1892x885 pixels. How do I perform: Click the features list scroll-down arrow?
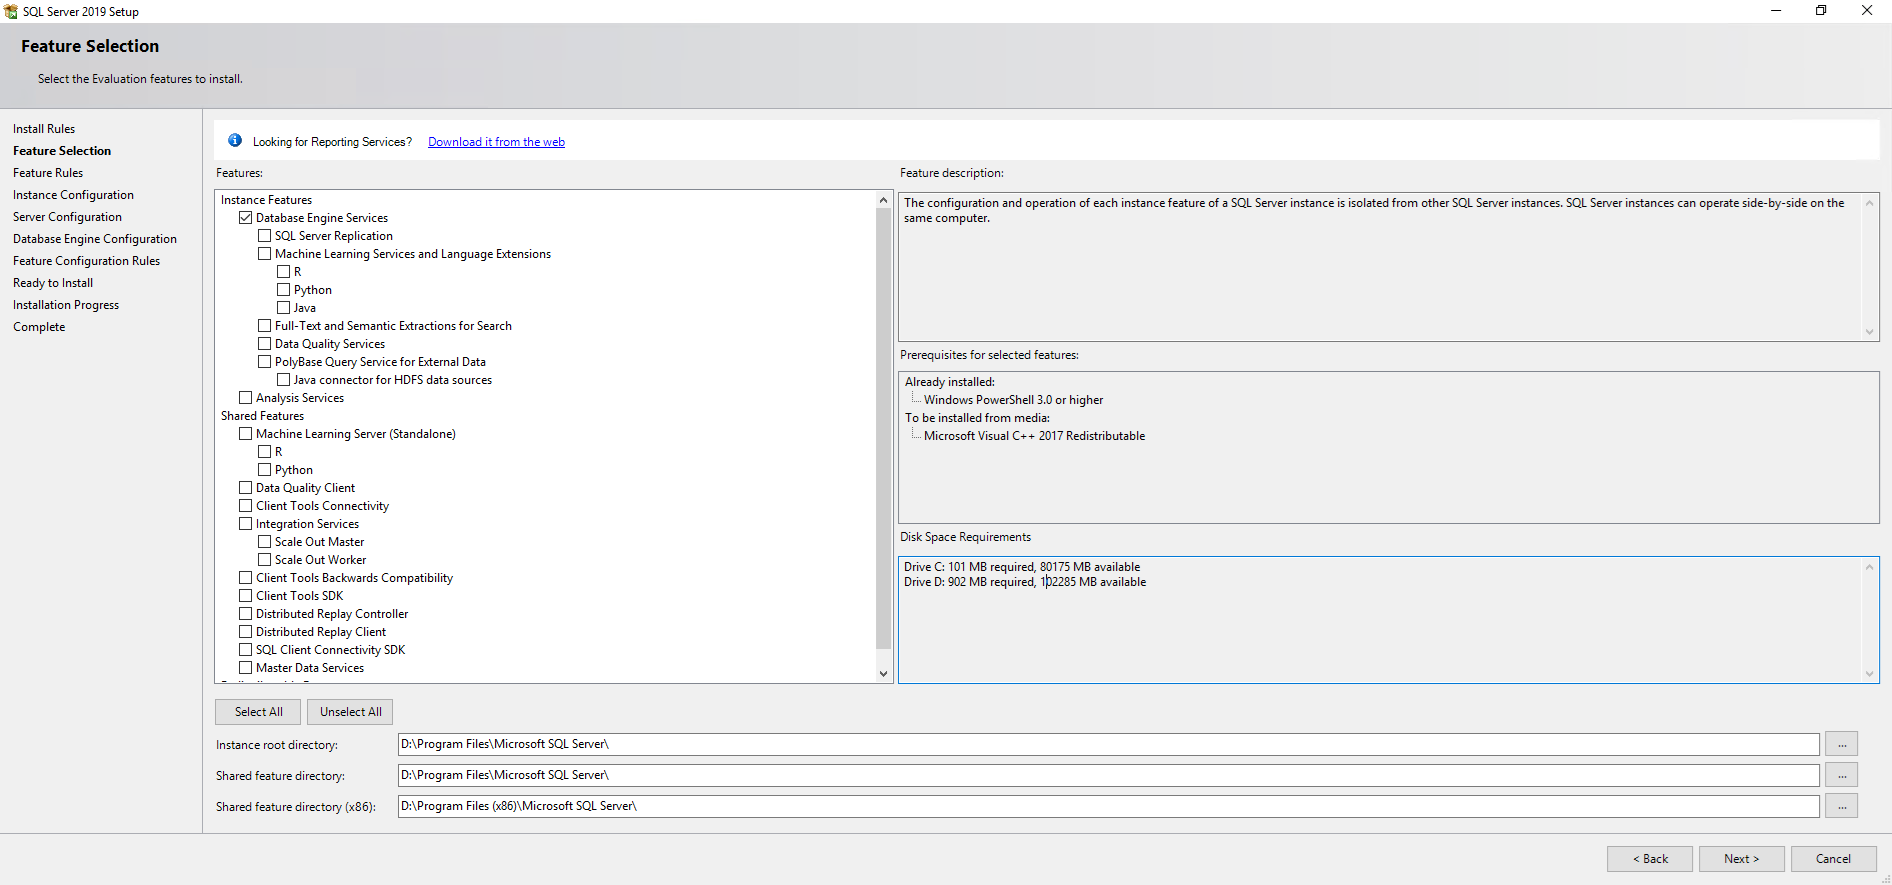click(883, 674)
